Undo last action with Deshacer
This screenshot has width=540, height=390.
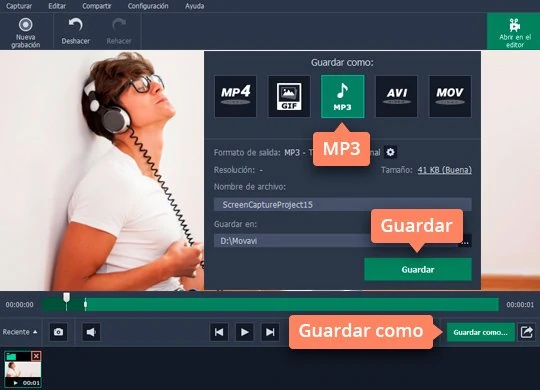pos(75,32)
